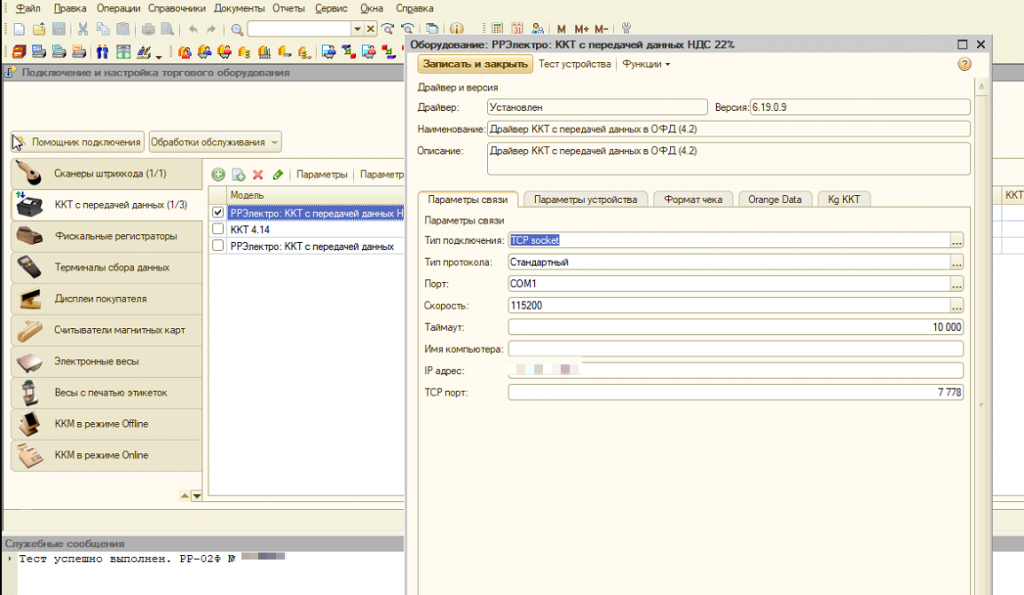Uncheck the first РРЭлектро ККТ НДС row checkbox
Image resolution: width=1024 pixels, height=595 pixels.
pyautogui.click(x=218, y=213)
